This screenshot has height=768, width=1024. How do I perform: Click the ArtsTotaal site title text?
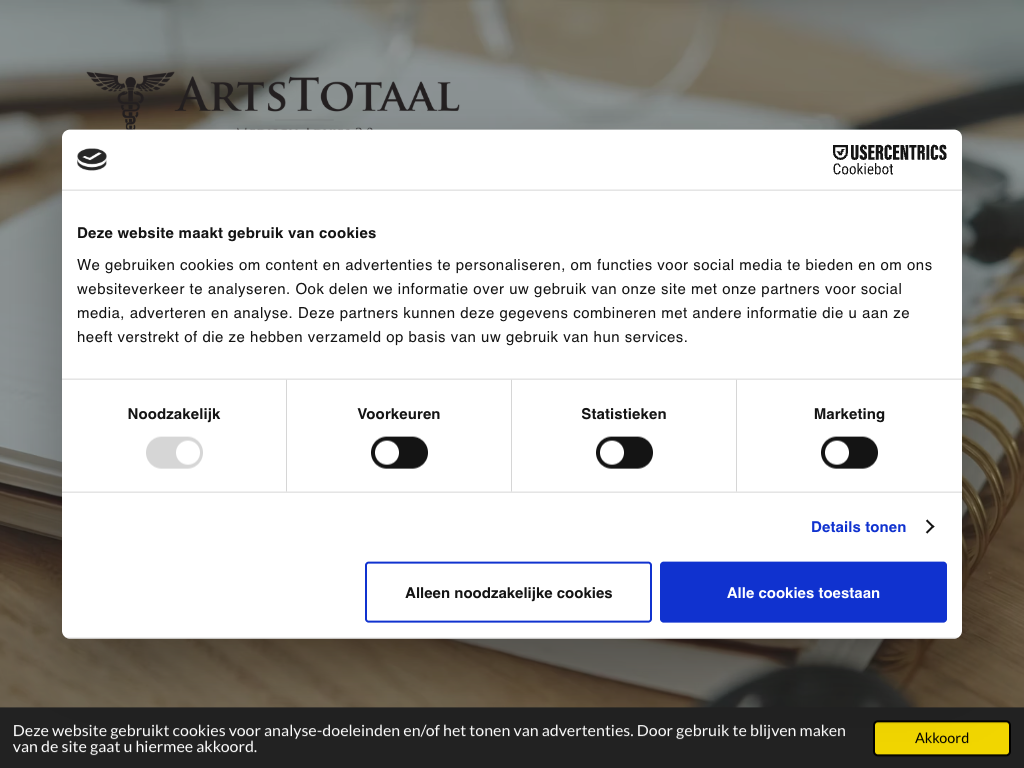tap(318, 96)
